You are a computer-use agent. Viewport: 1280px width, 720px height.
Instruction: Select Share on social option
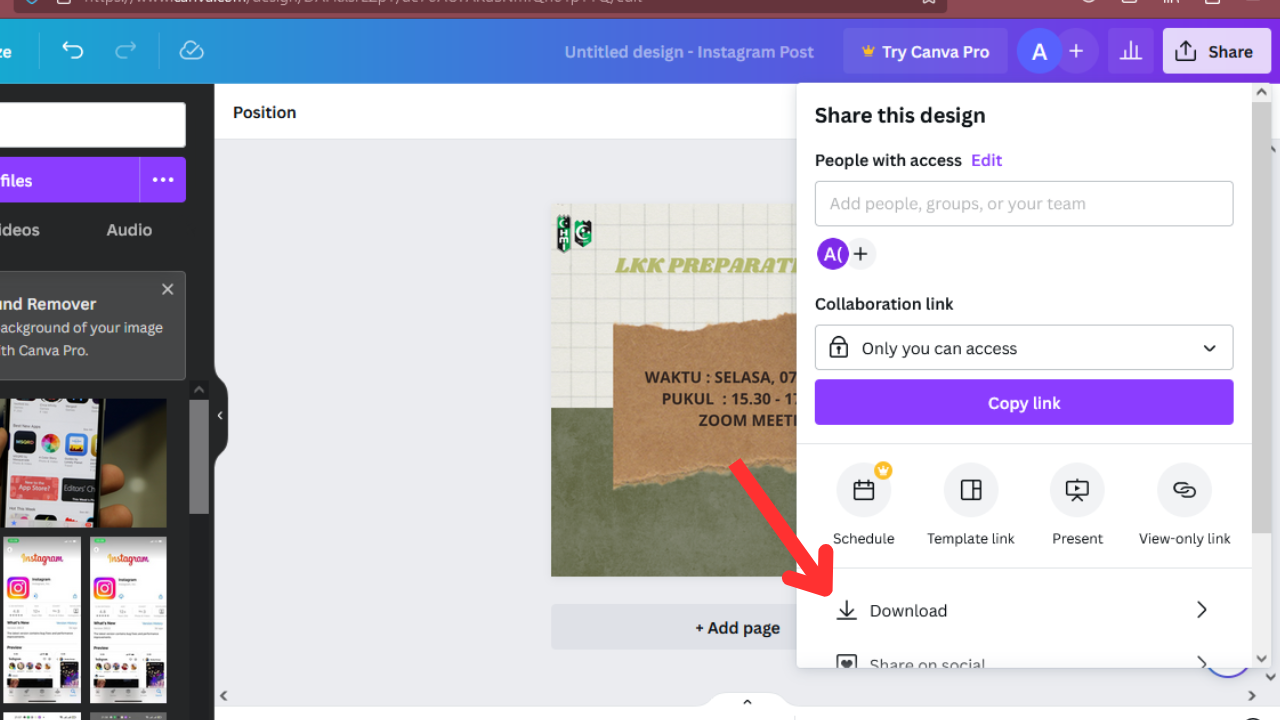tap(1024, 663)
